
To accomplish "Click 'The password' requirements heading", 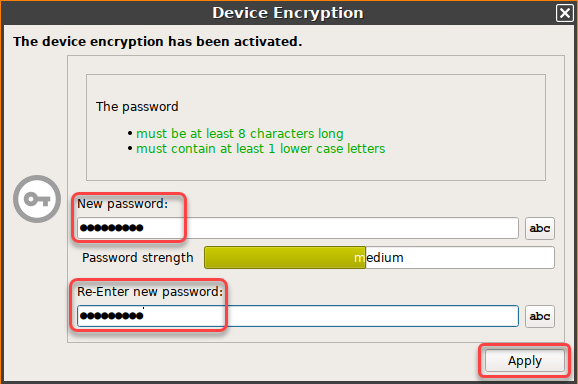I will pos(137,107).
